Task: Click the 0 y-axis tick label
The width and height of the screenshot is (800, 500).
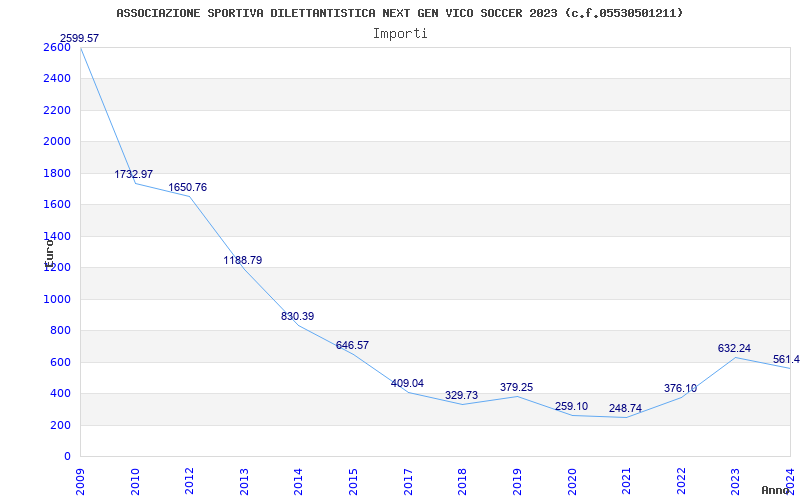Action: [67, 457]
